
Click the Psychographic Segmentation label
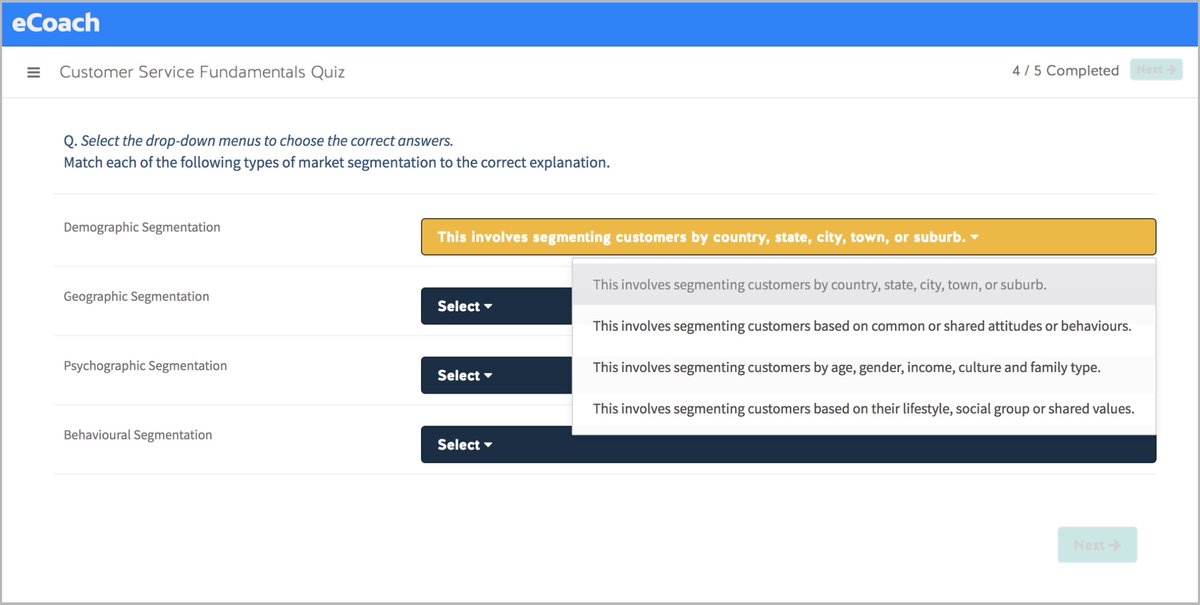(x=145, y=366)
